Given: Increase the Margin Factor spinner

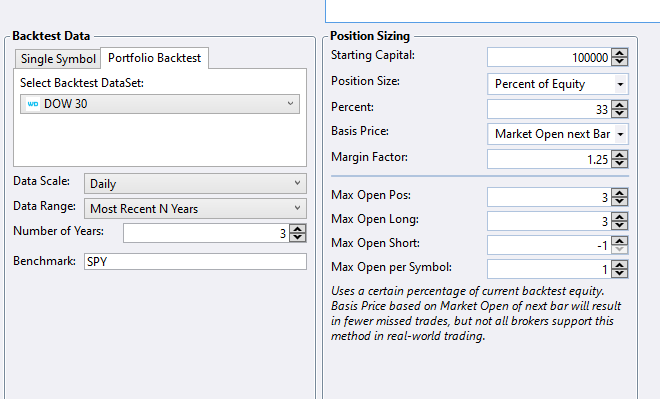Looking at the screenshot, I should 620,155.
